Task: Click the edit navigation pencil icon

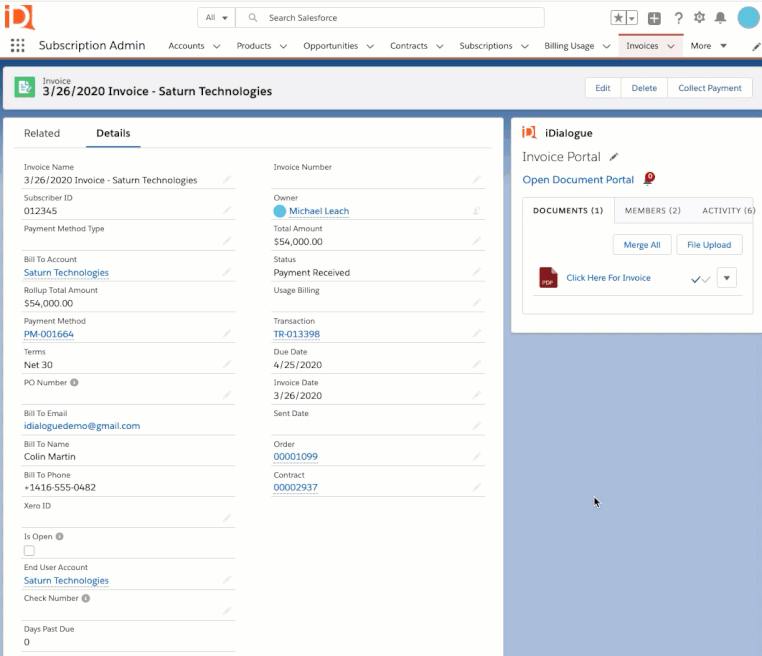Action: (x=756, y=47)
